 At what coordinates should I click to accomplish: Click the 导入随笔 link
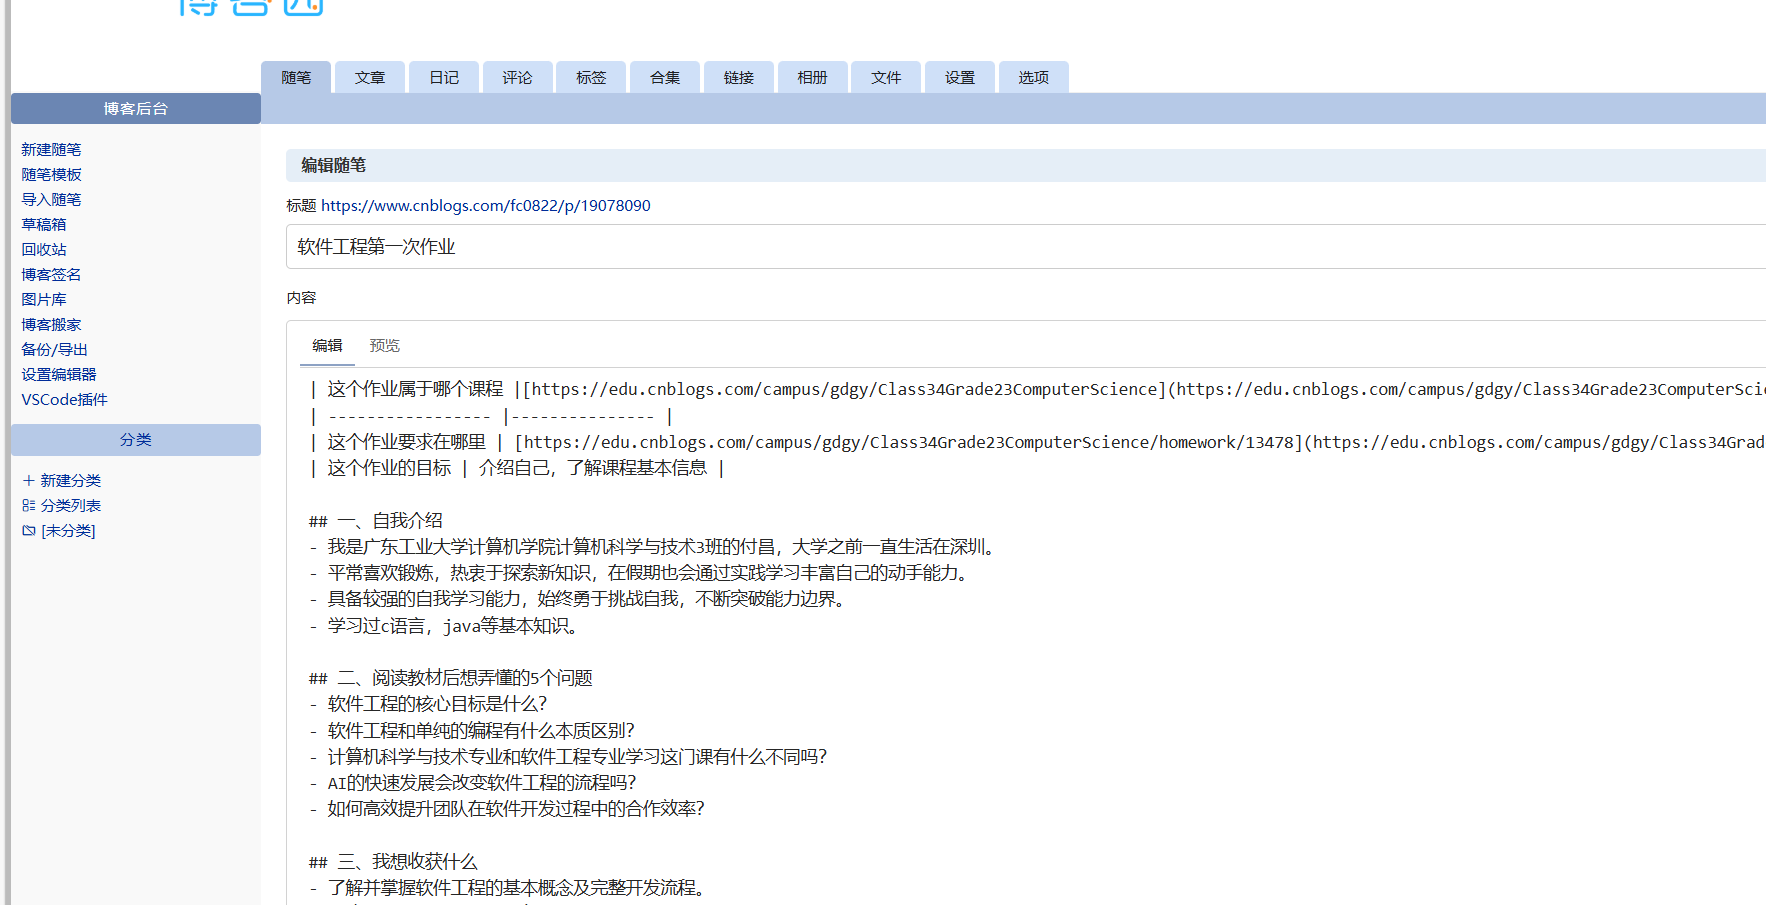[51, 199]
